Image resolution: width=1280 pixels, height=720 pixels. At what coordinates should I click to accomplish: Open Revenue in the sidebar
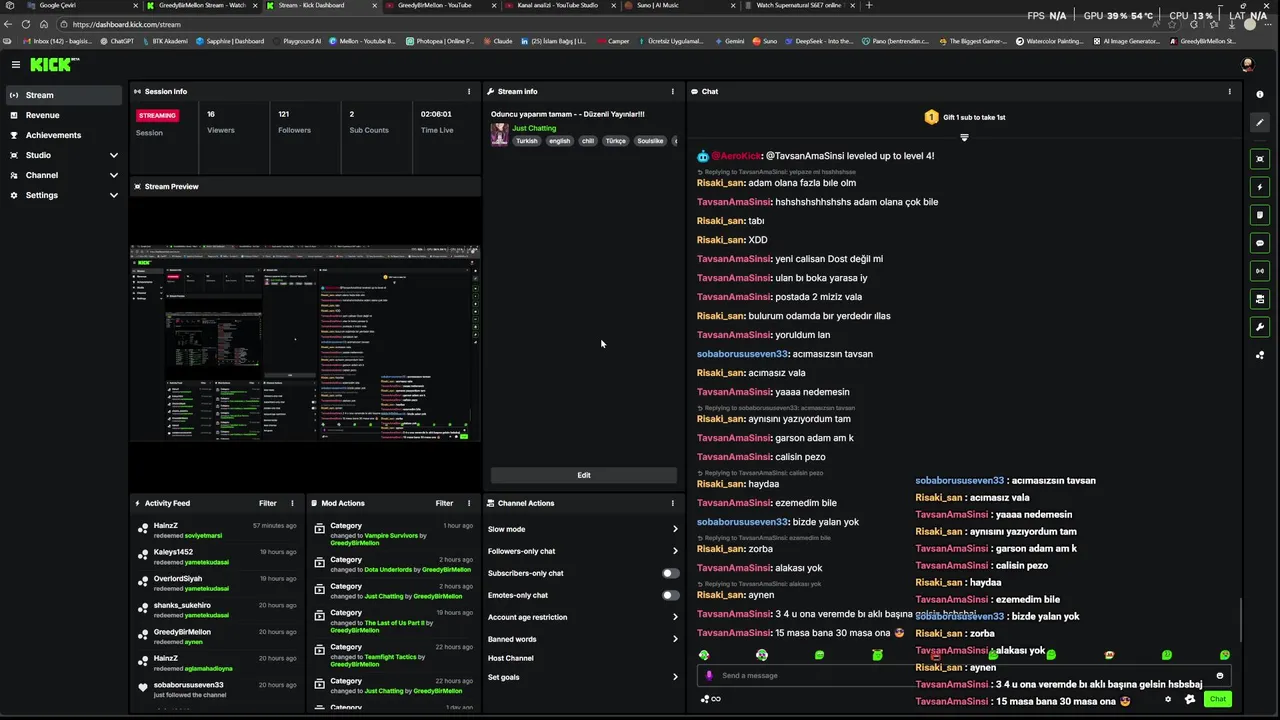point(64,115)
